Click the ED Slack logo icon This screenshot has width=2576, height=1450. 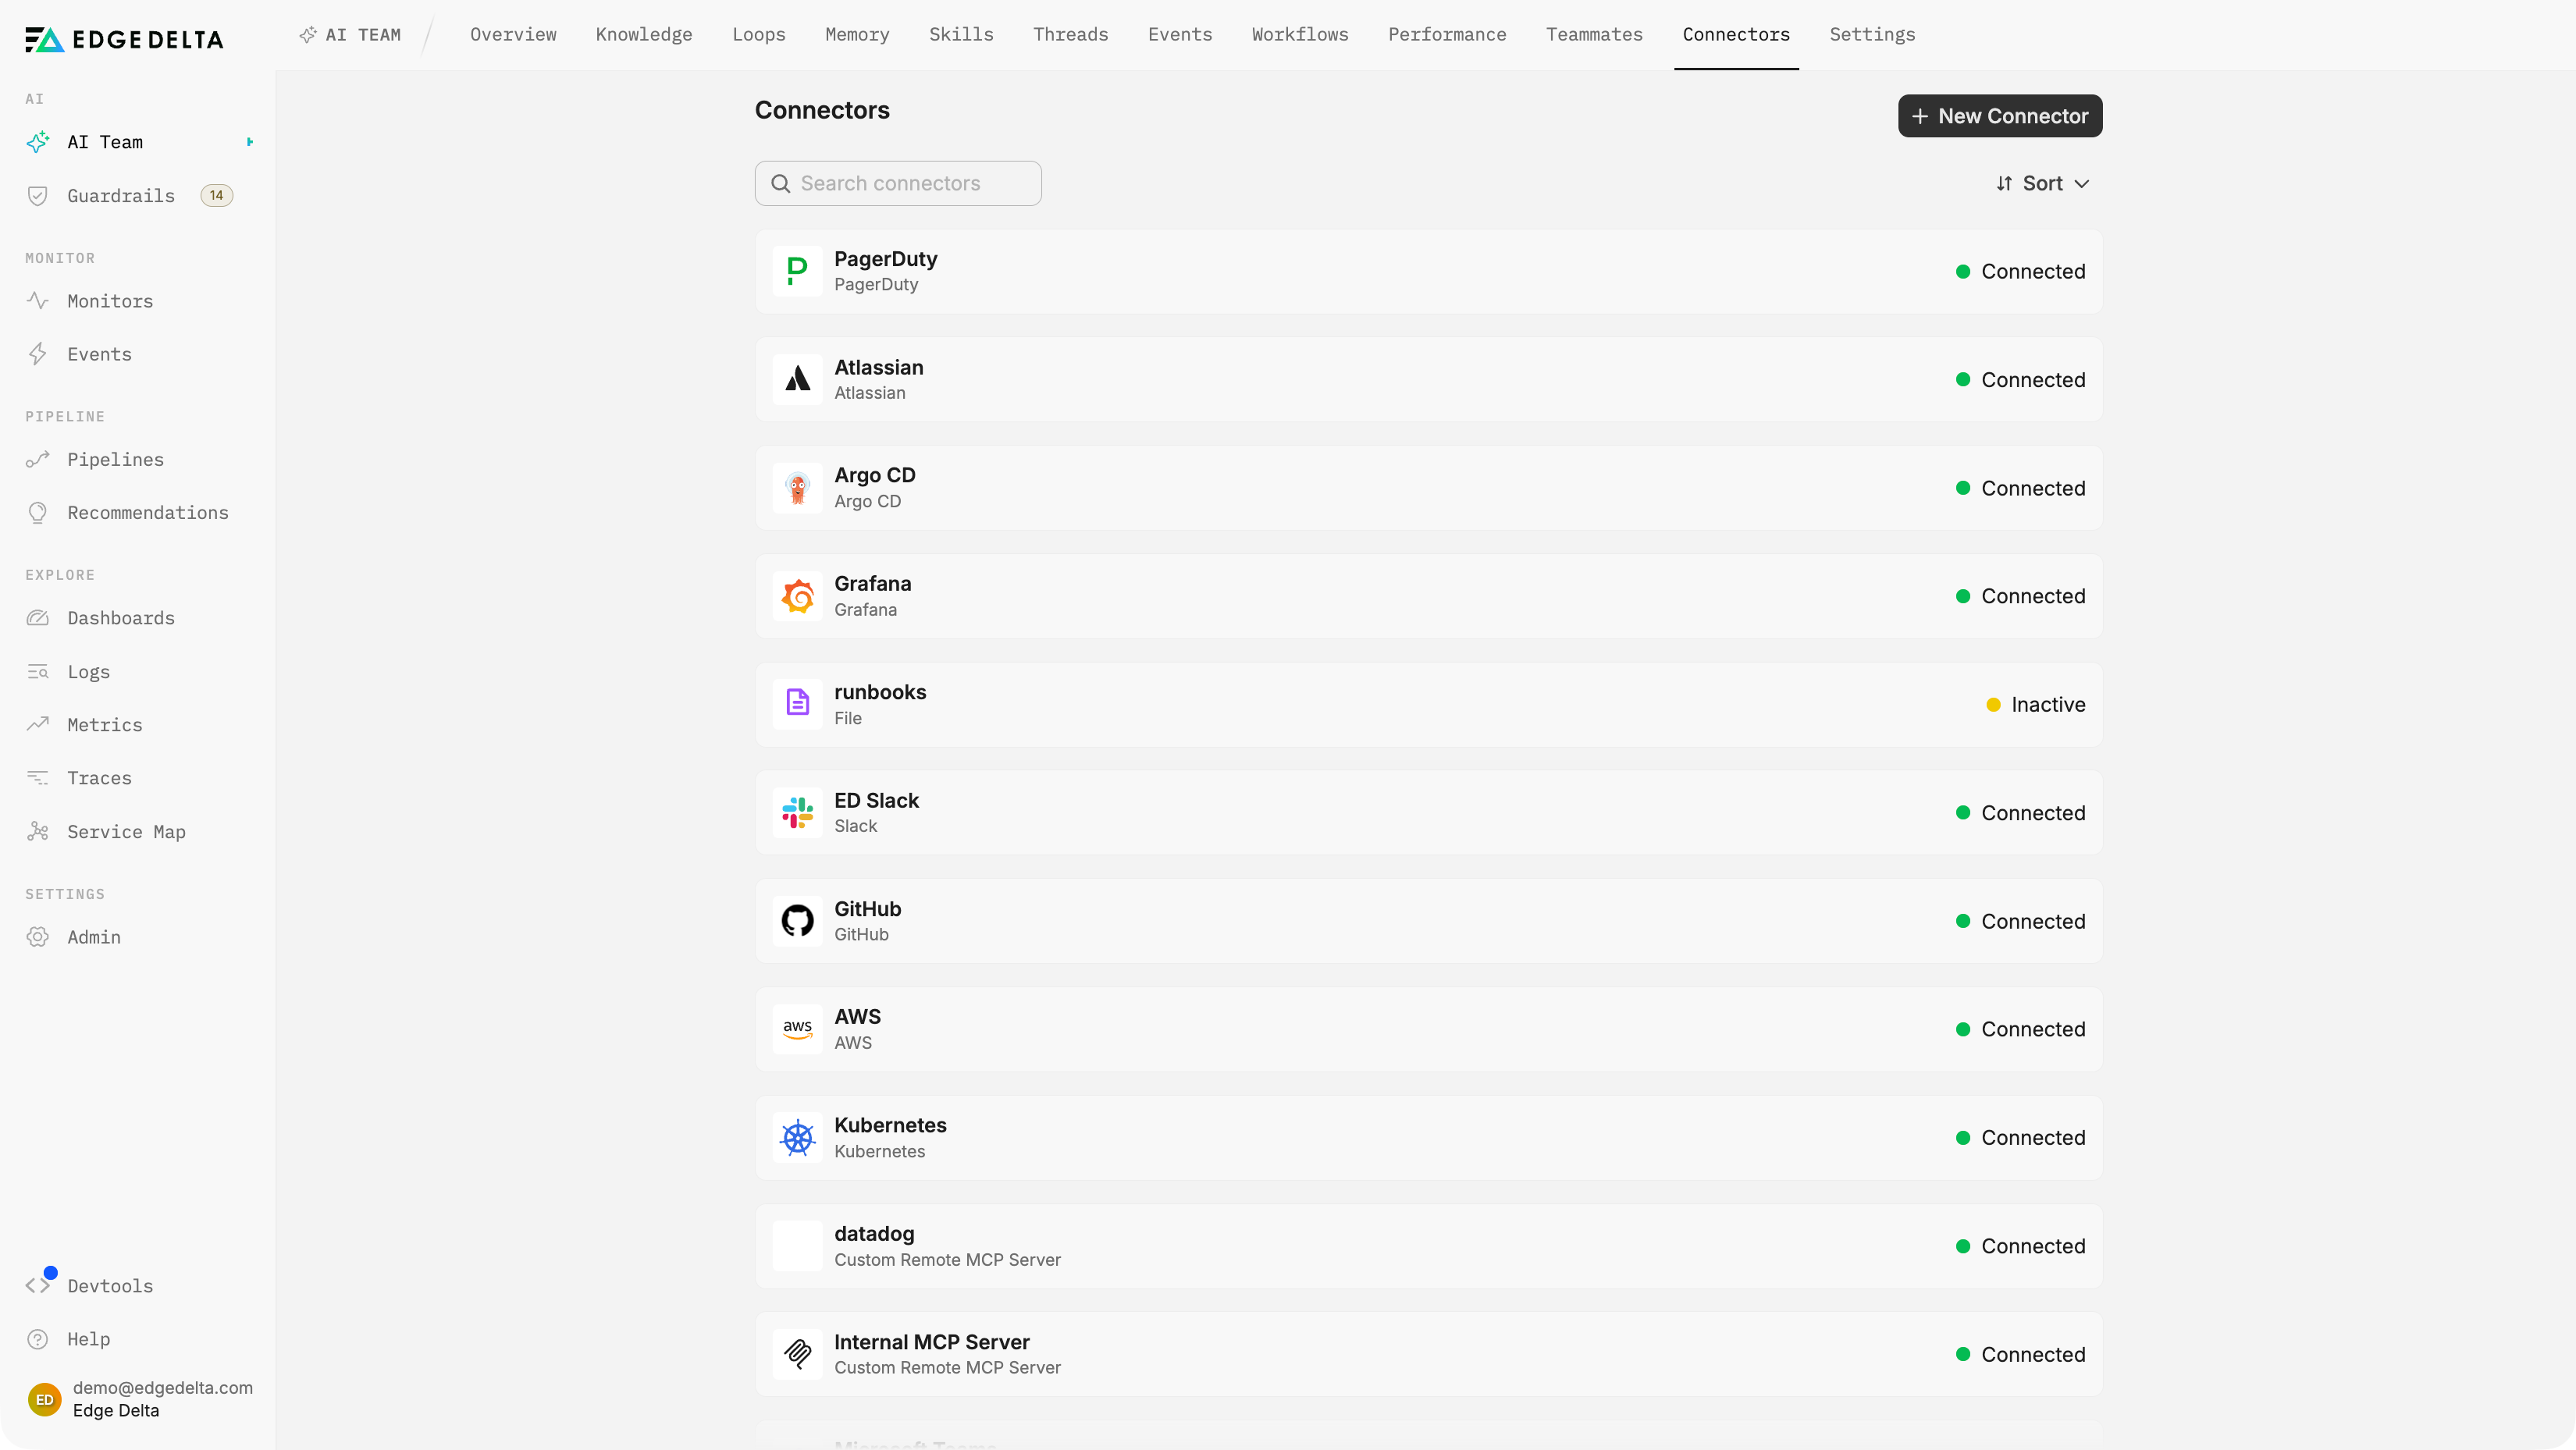click(x=797, y=813)
